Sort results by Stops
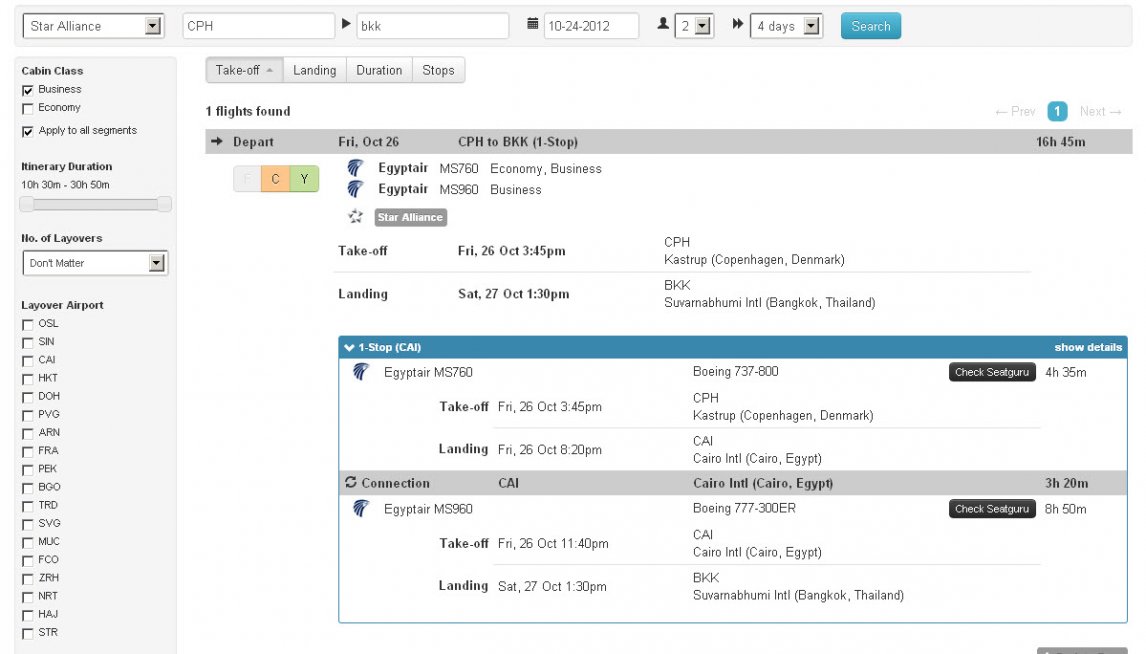 438,70
